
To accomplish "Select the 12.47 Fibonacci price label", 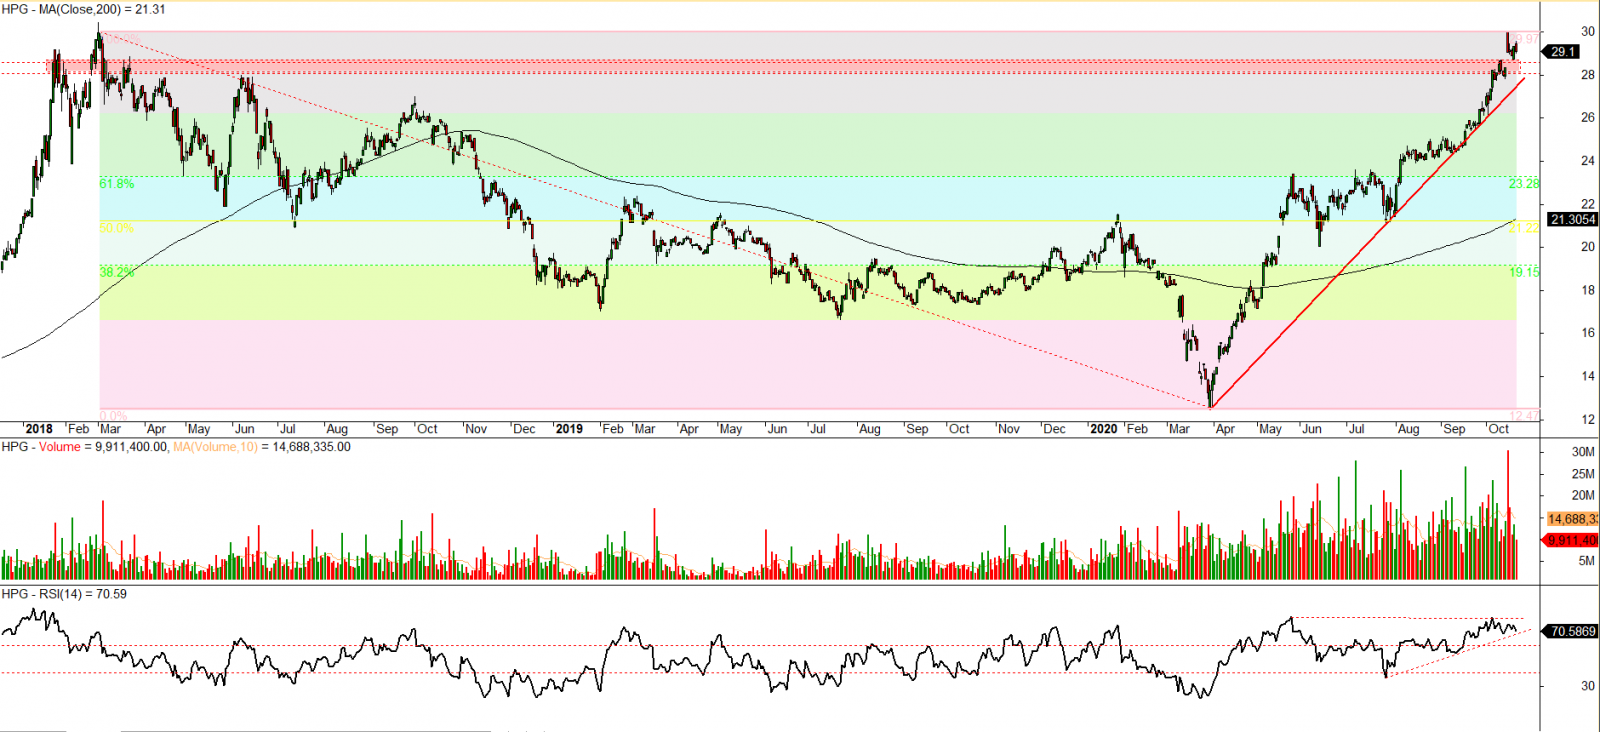I will tap(1524, 415).
